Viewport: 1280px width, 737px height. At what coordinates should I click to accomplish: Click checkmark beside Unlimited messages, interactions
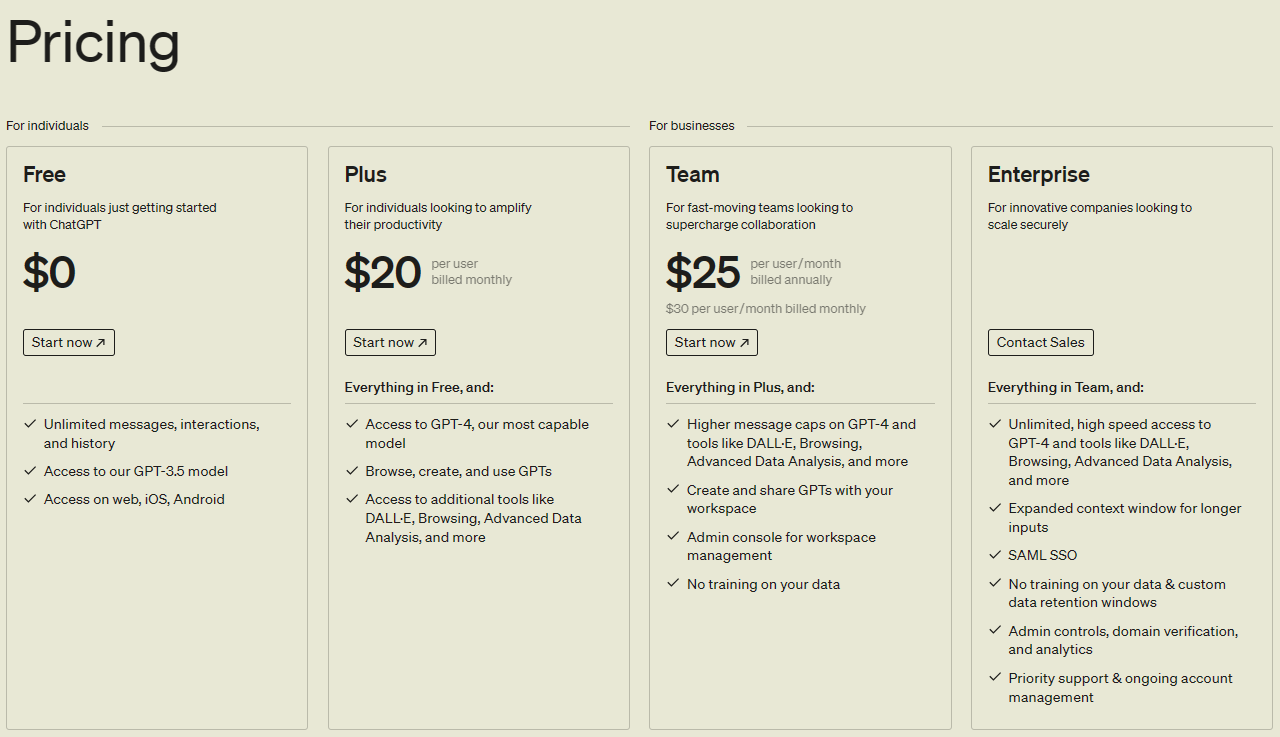30,424
